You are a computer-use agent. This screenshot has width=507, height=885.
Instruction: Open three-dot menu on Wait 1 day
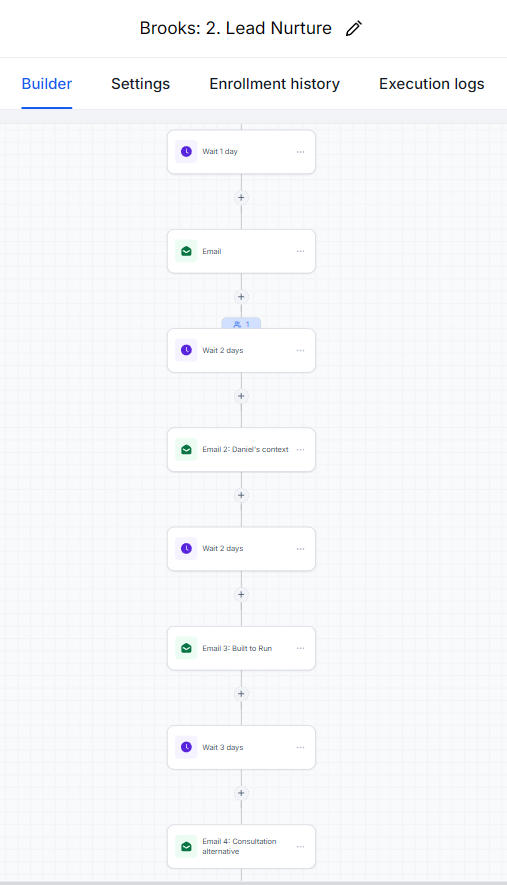[300, 152]
